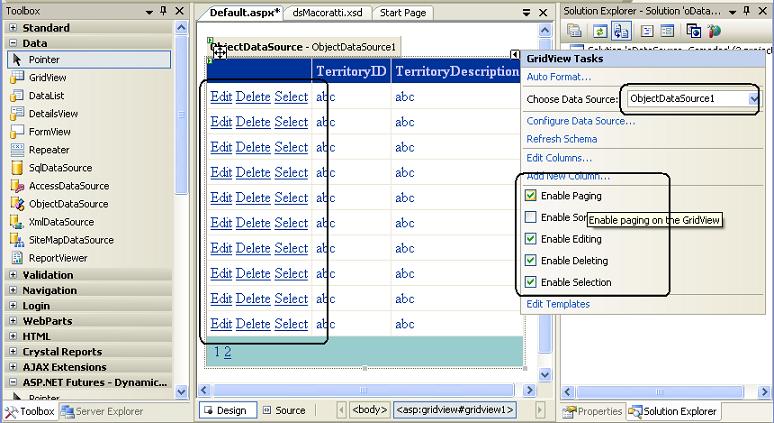Expand the Validation toolbox section
The width and height of the screenshot is (774, 423).
[x=13, y=274]
